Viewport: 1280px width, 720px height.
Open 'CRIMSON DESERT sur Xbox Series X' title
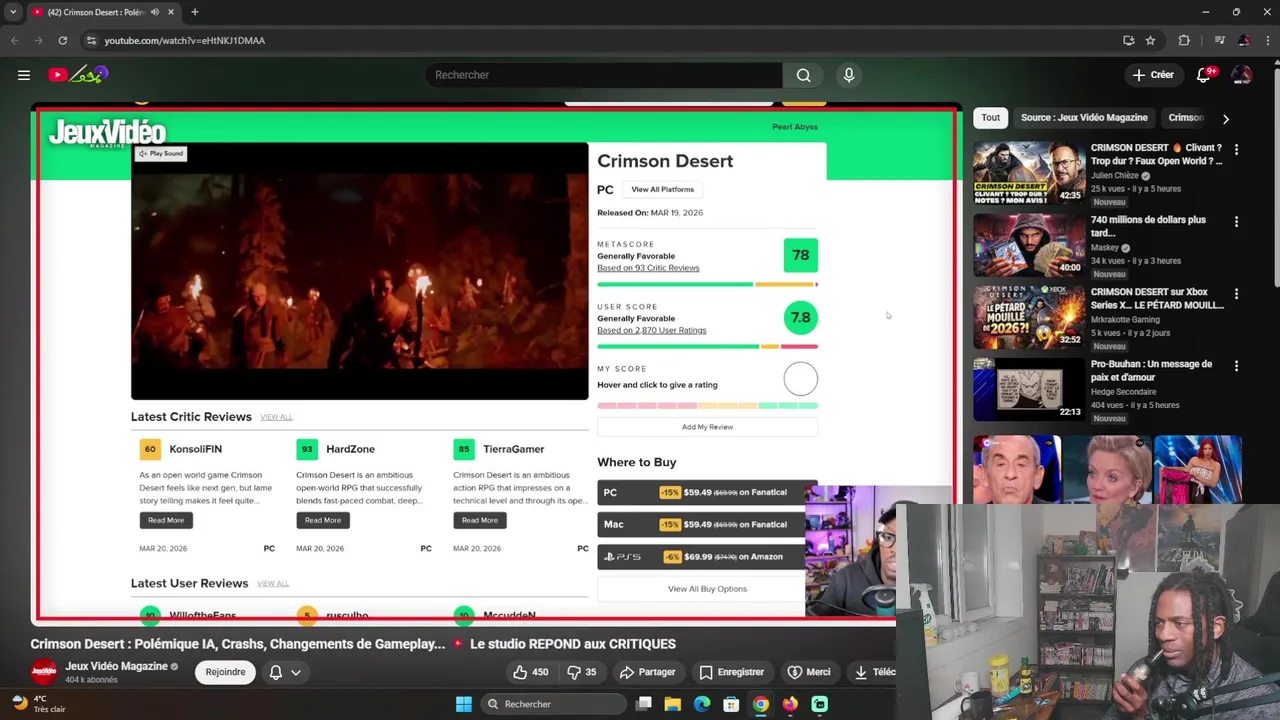coord(1156,298)
